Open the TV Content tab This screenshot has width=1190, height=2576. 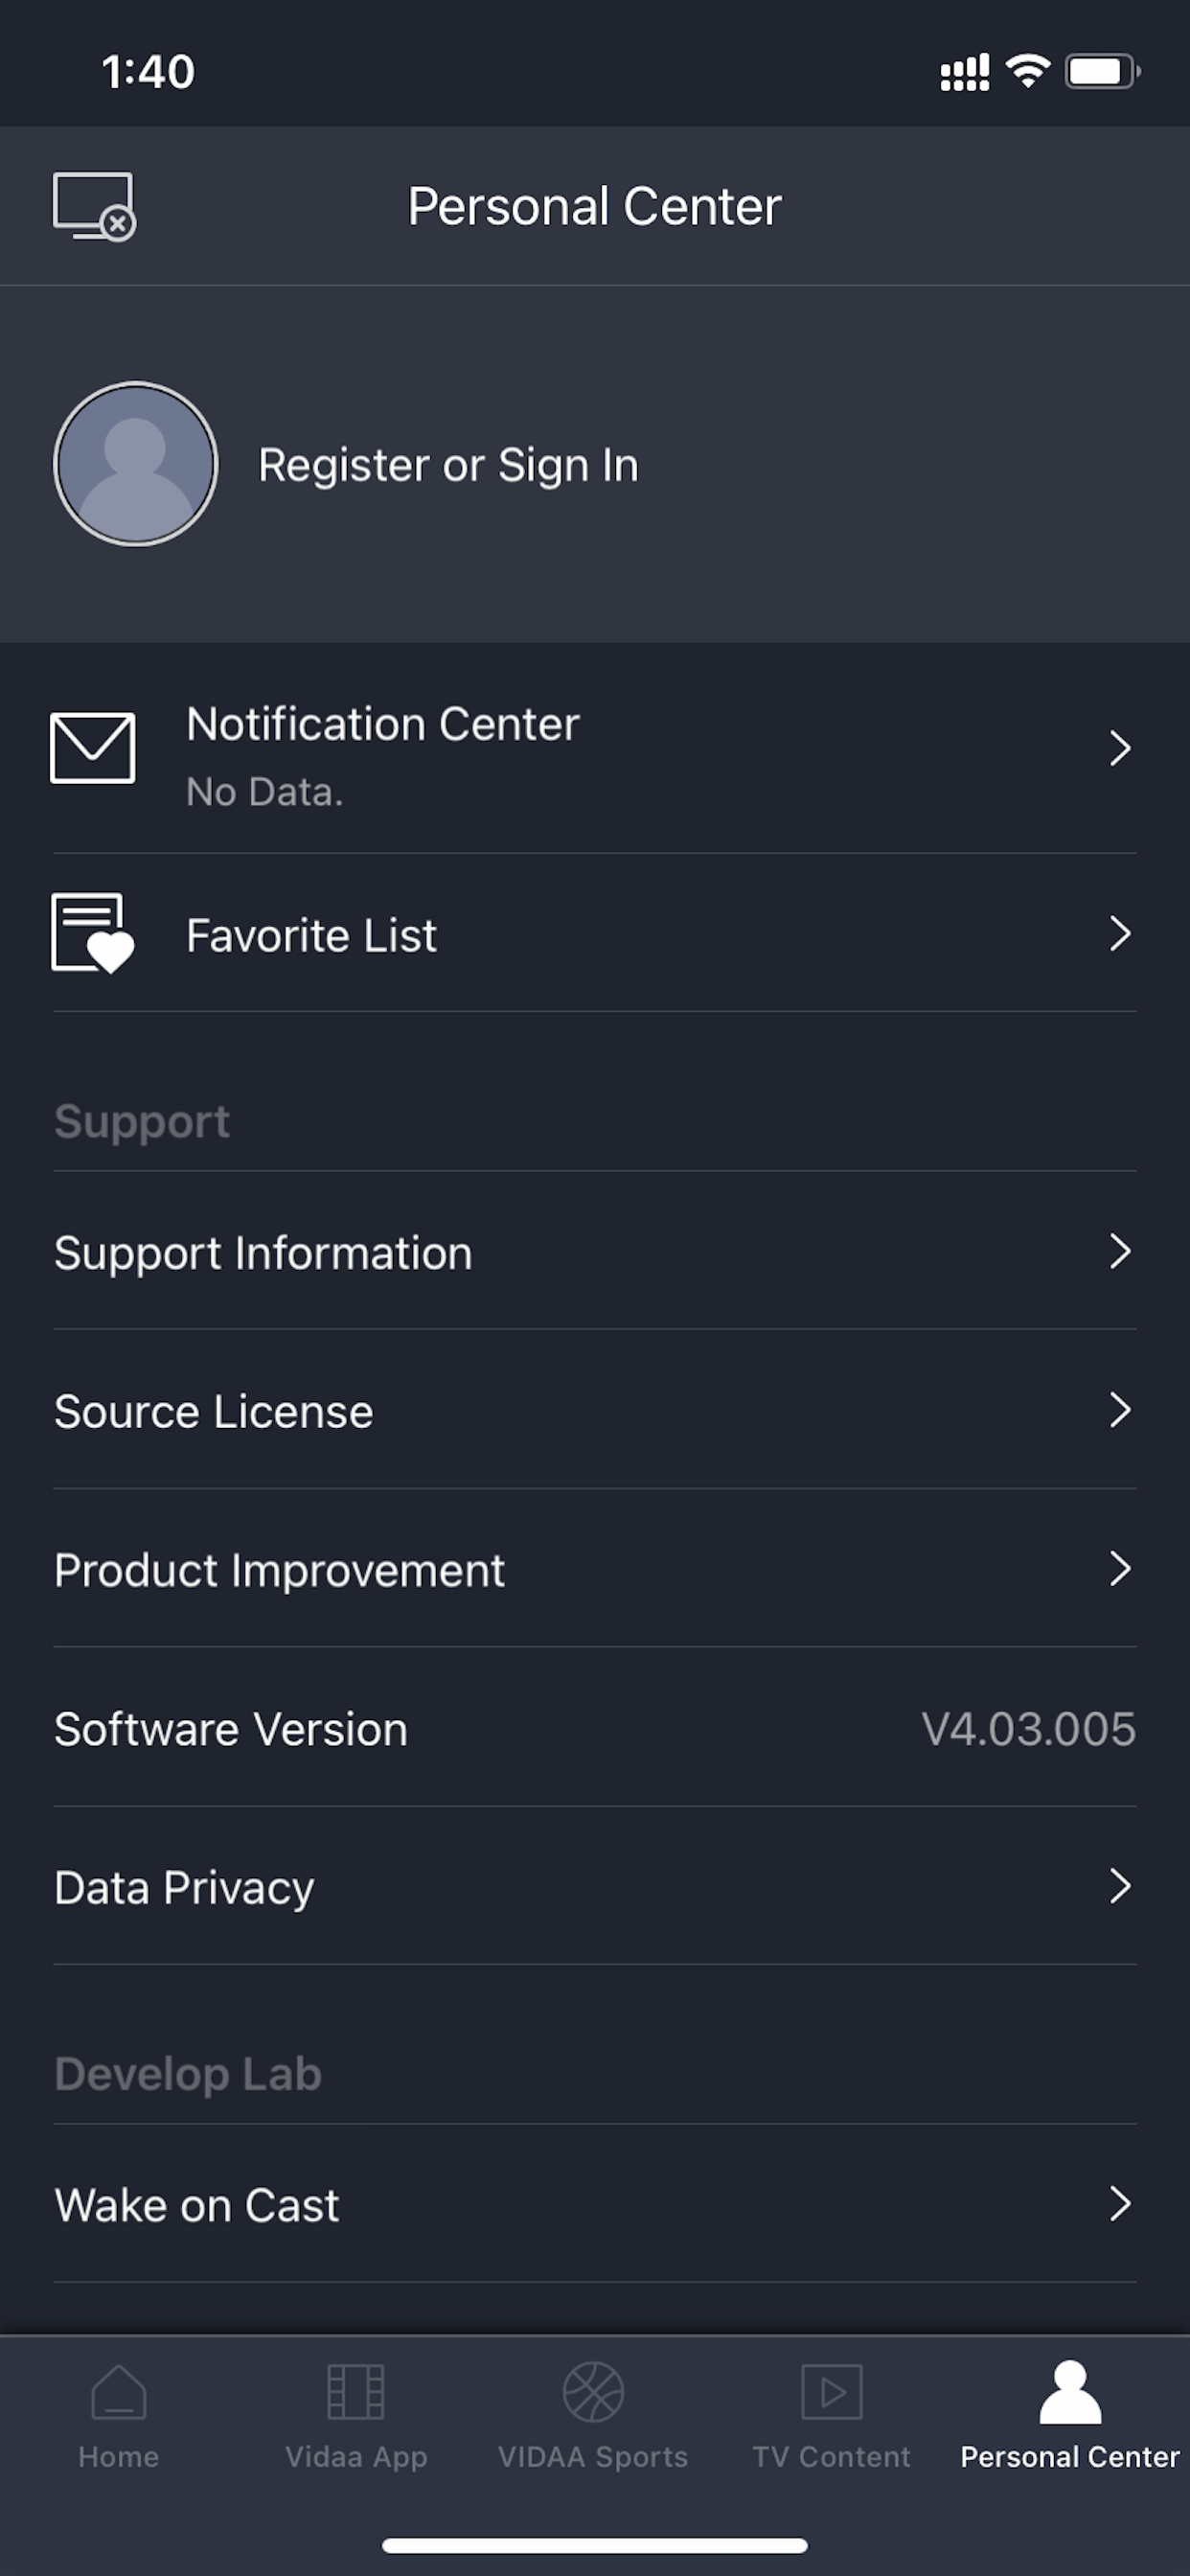pyautogui.click(x=831, y=2413)
